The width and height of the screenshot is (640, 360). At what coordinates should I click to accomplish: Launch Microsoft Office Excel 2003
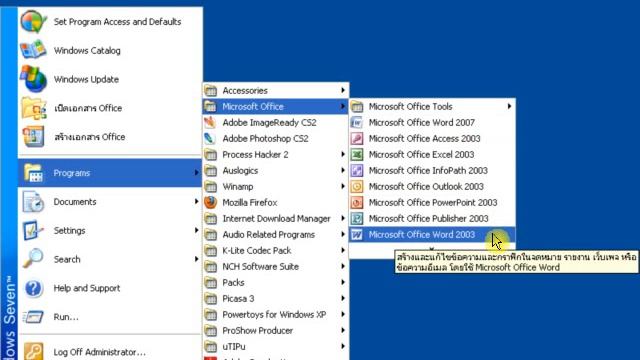click(432, 154)
